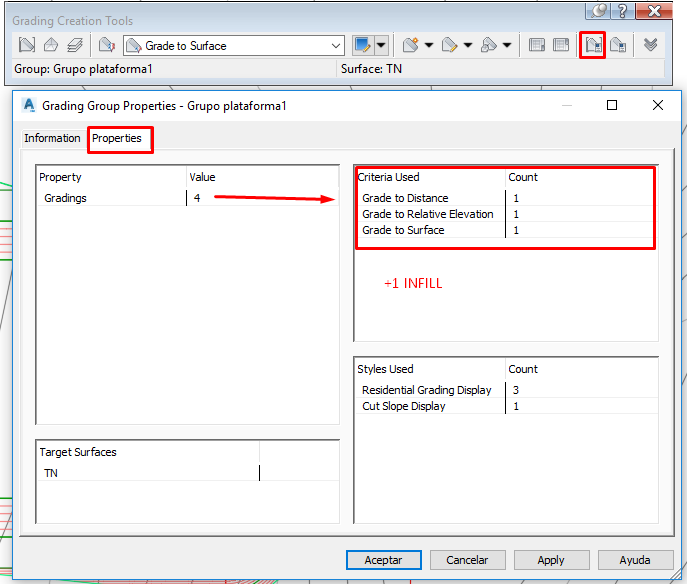The image size is (687, 584).
Task: Click the Group: Grupo plataforma1 status text
Action: tap(83, 69)
